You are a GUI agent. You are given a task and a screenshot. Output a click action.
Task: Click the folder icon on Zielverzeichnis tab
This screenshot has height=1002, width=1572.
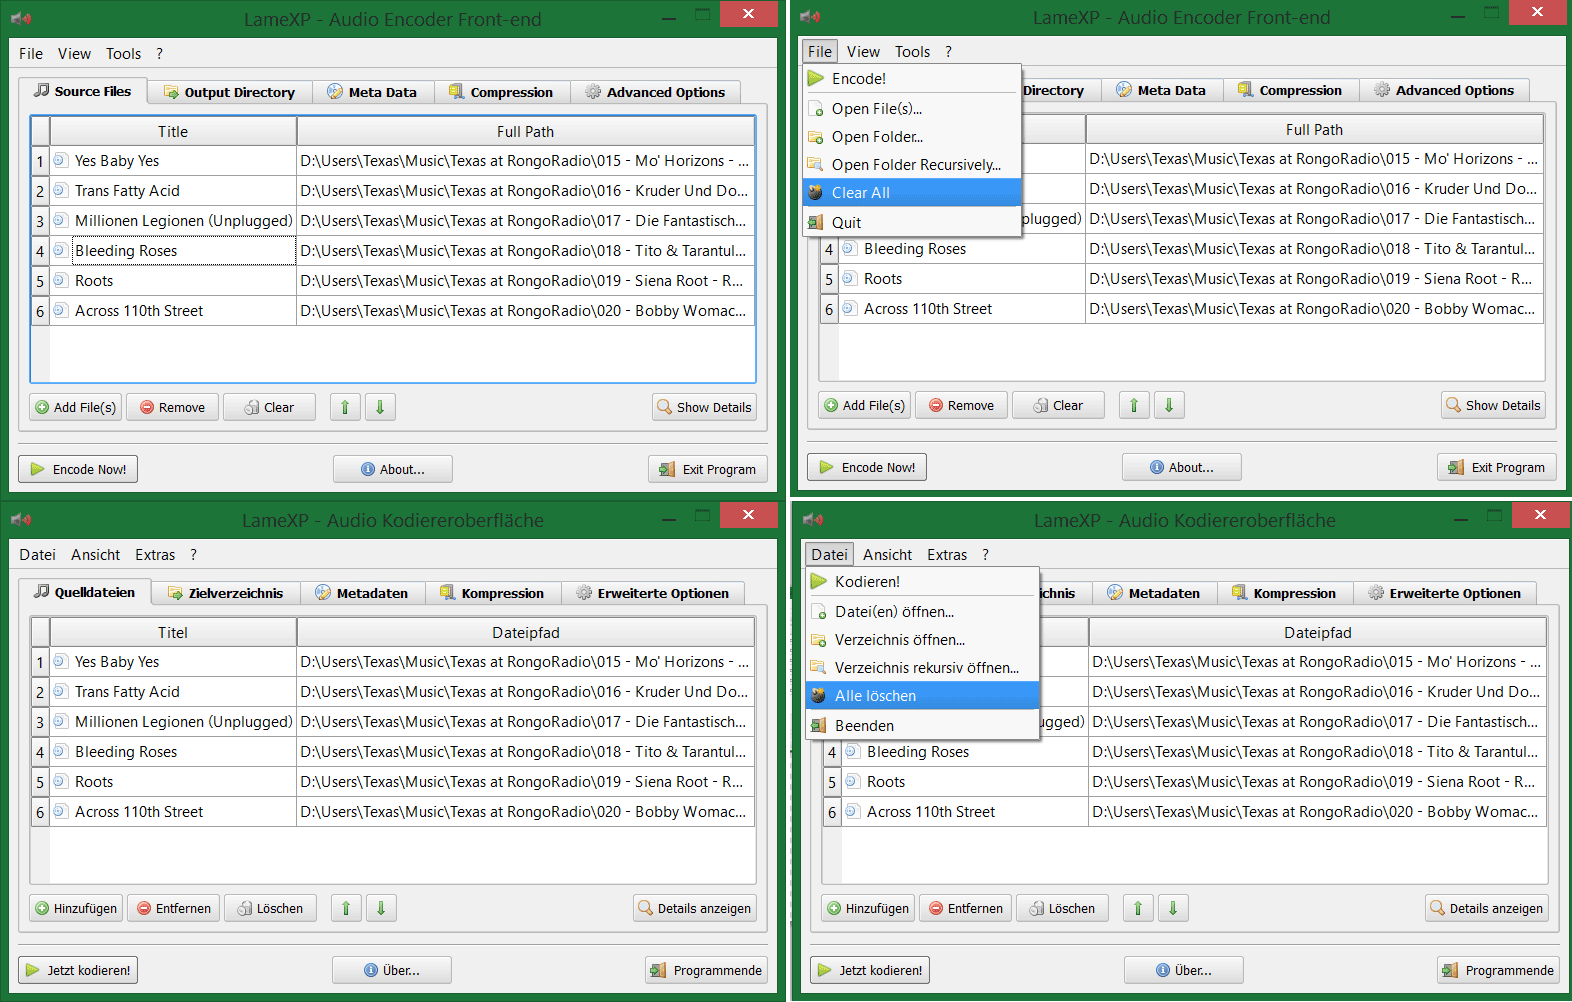click(x=175, y=593)
